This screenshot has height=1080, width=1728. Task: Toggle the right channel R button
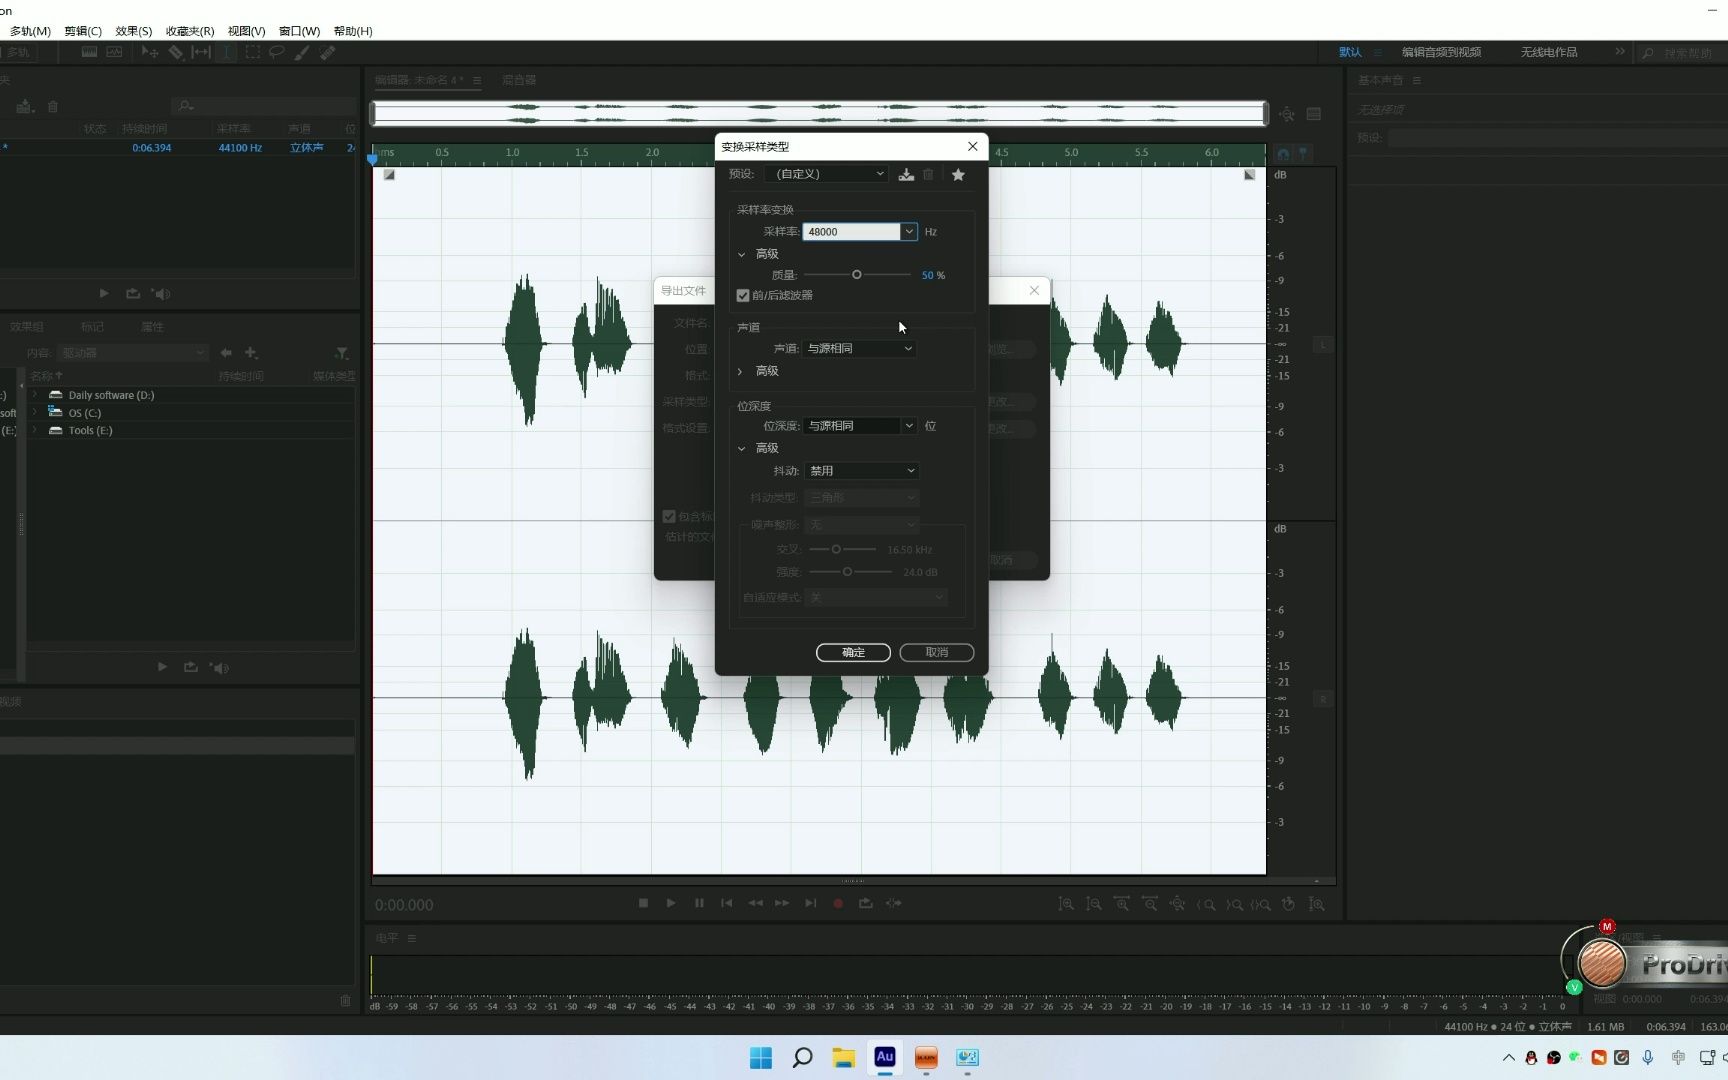coord(1323,699)
